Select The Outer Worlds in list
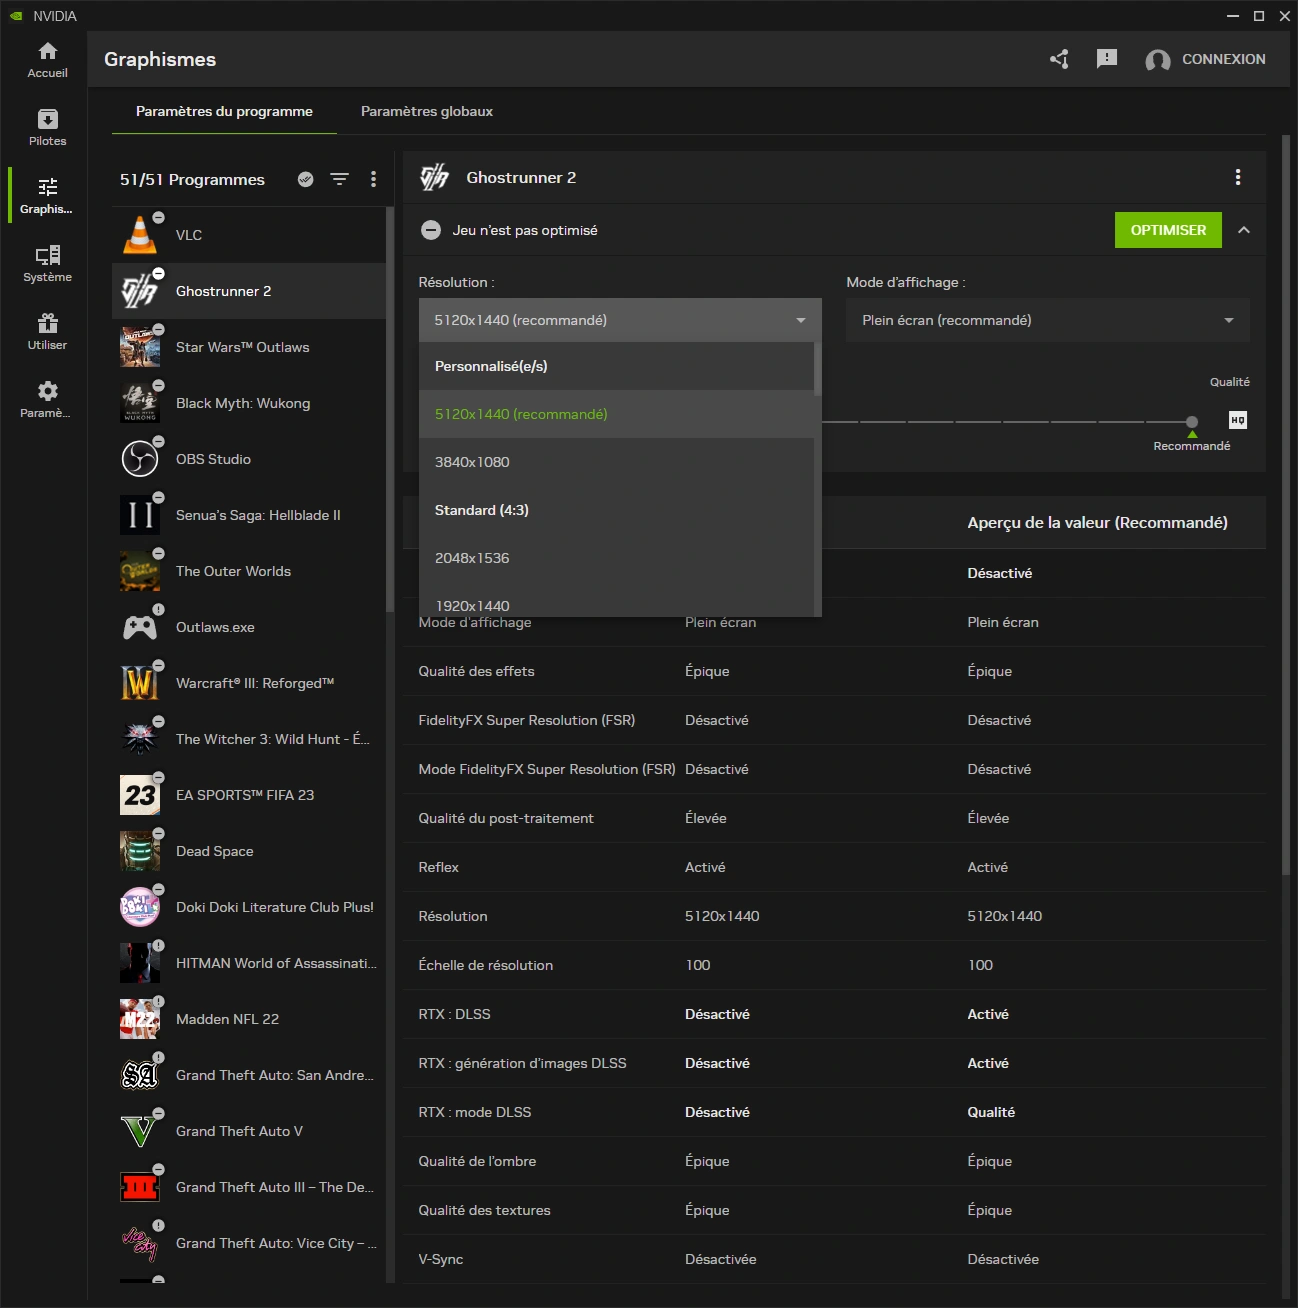The image size is (1298, 1308). point(249,571)
